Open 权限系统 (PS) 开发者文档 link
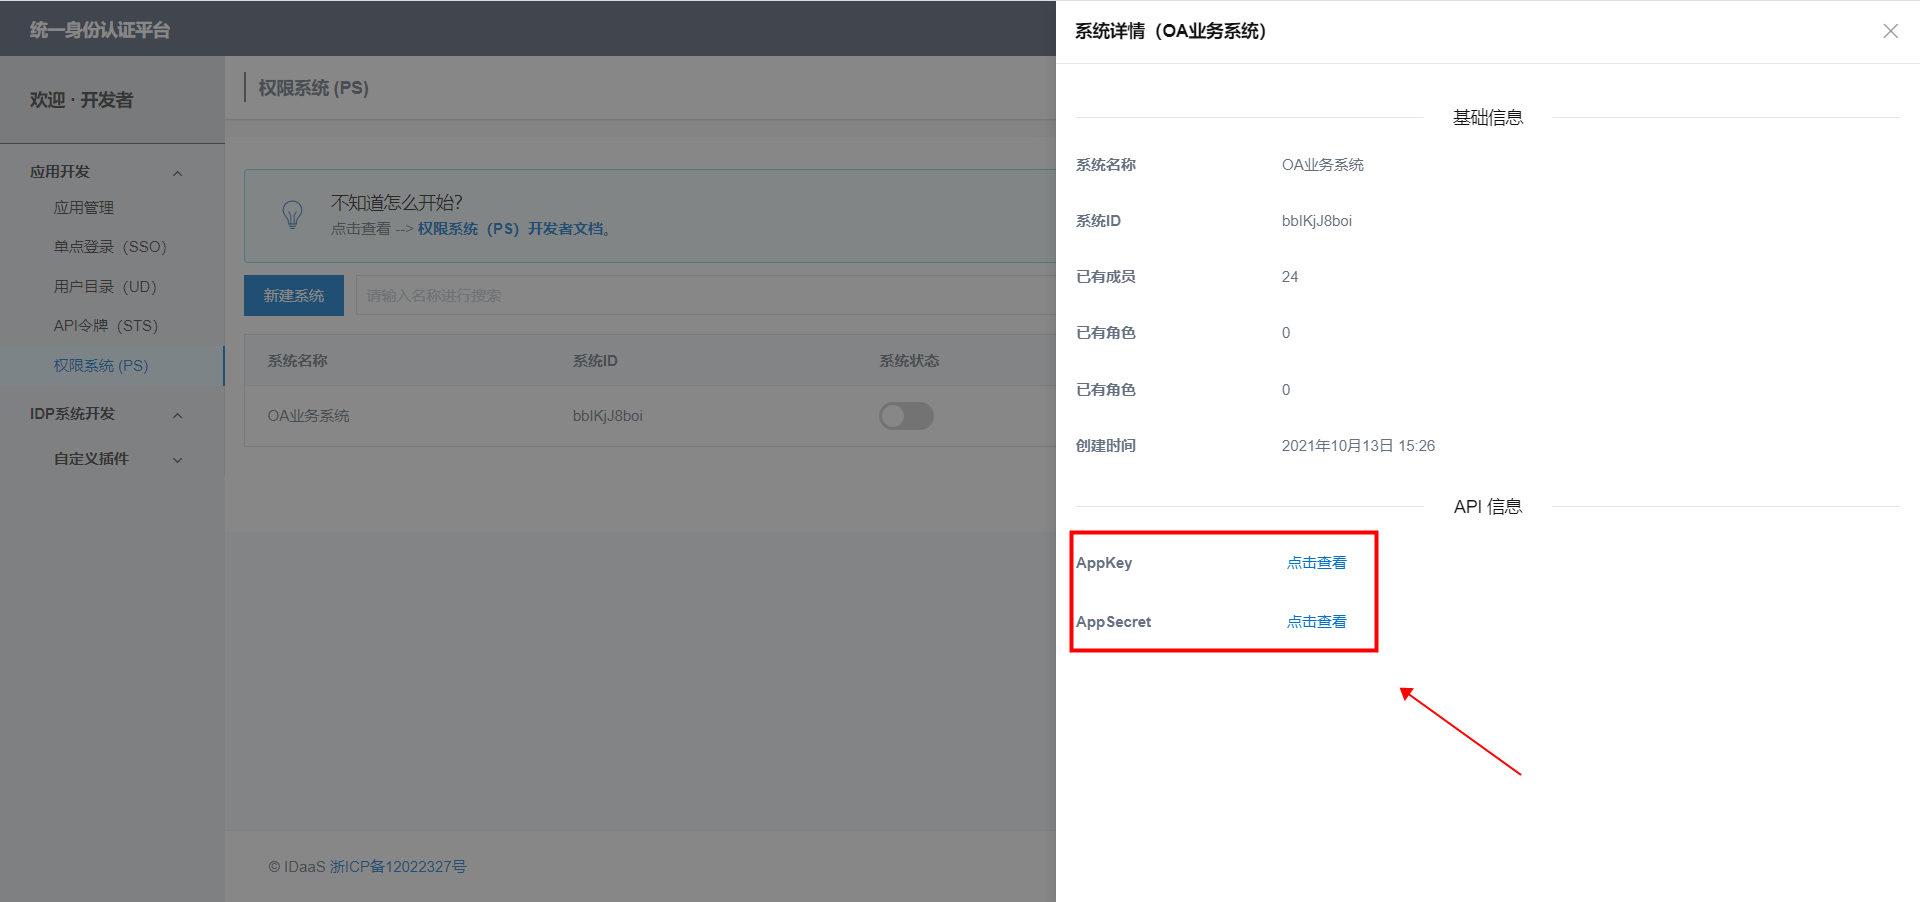Viewport: 1920px width, 902px height. pos(511,229)
